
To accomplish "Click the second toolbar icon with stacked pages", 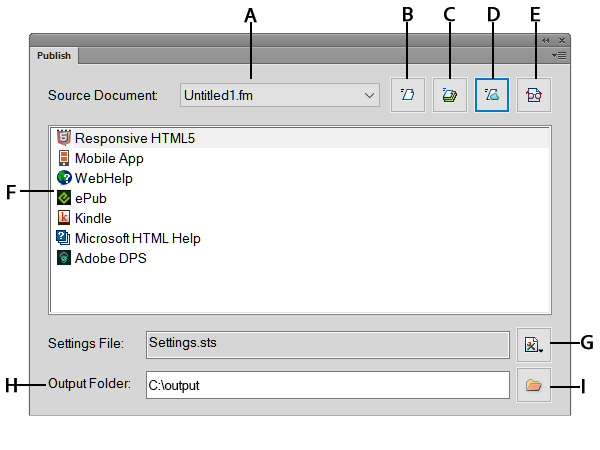I will pos(450,96).
